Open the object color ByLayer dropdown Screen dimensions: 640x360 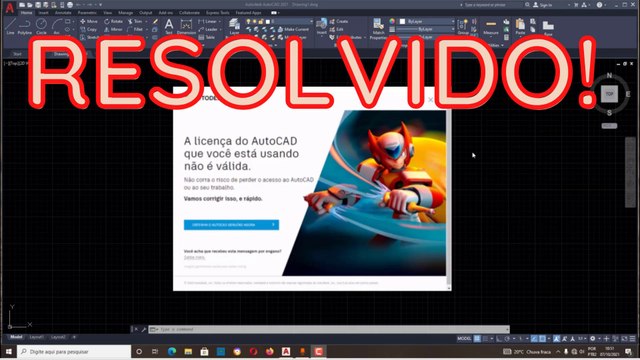point(427,21)
